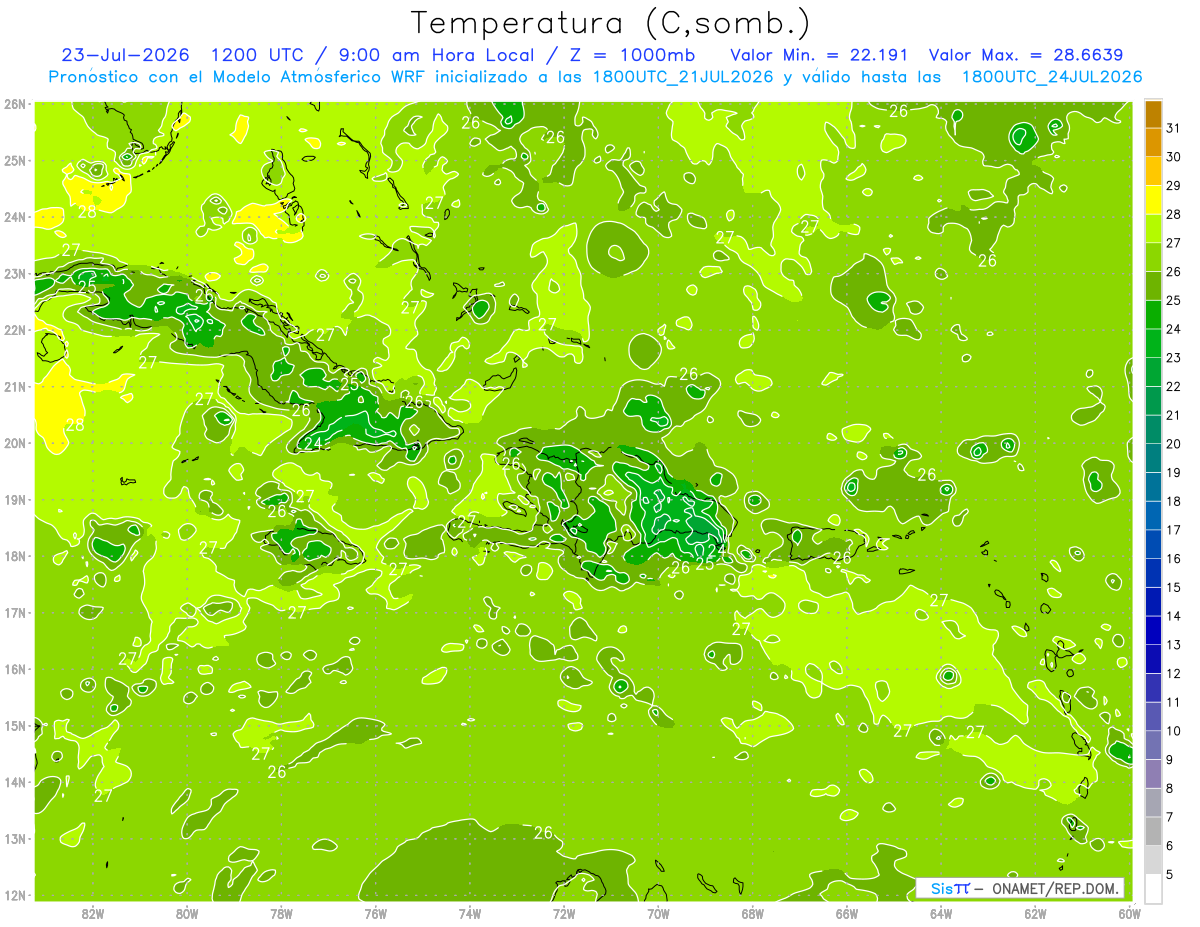Click the '26N' latitude axis label

pyautogui.click(x=15, y=103)
